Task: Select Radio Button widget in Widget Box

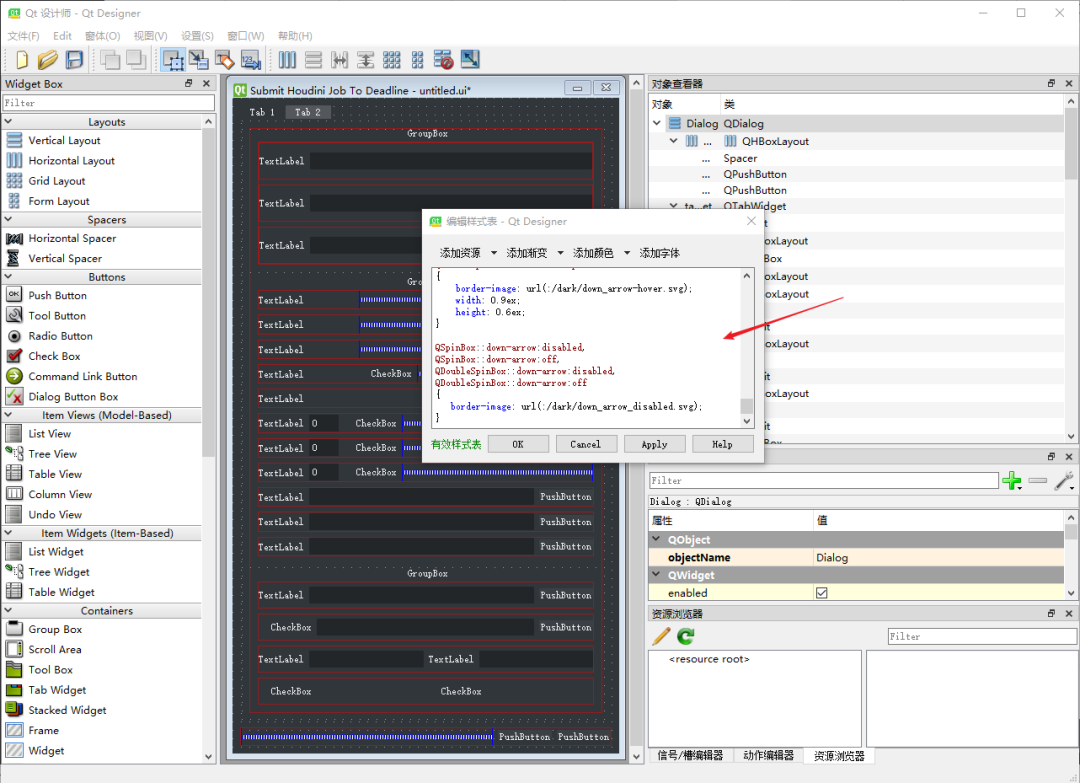Action: [x=60, y=336]
